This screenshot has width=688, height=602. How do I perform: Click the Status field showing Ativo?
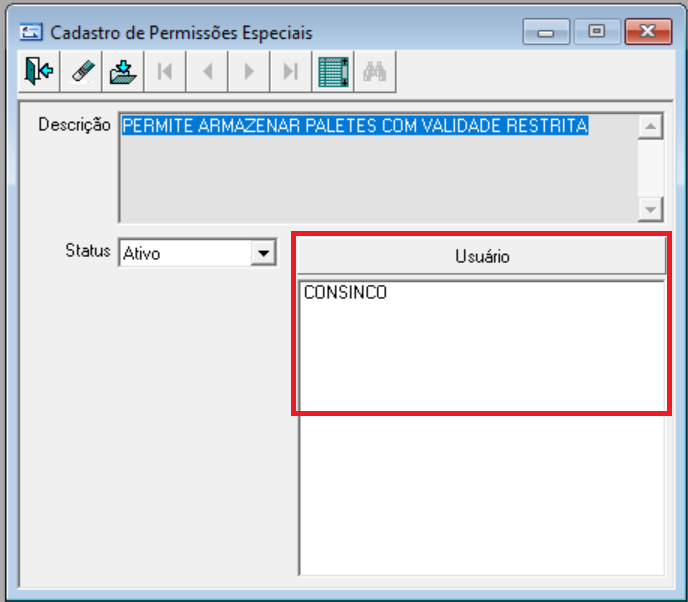point(197,253)
